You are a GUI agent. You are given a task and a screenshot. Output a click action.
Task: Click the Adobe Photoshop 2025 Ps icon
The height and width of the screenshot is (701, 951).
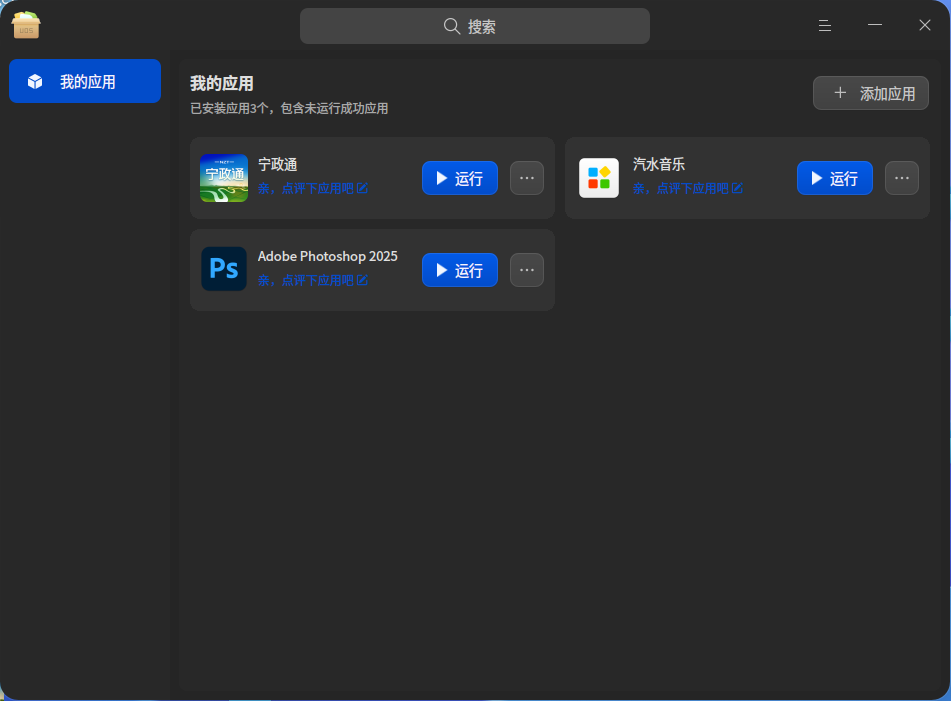[224, 269]
